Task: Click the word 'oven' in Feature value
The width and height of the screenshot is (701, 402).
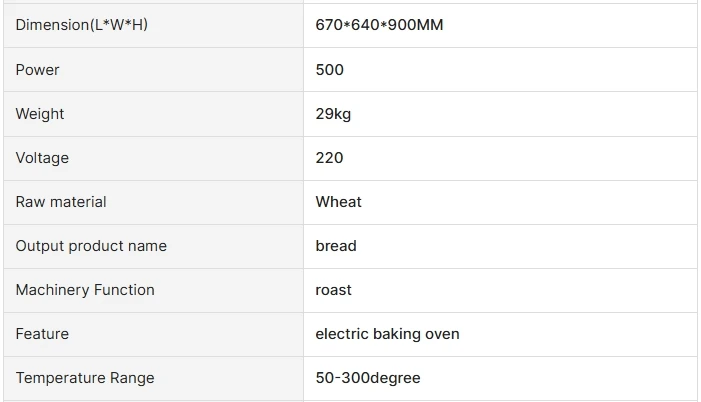Action: tap(441, 334)
